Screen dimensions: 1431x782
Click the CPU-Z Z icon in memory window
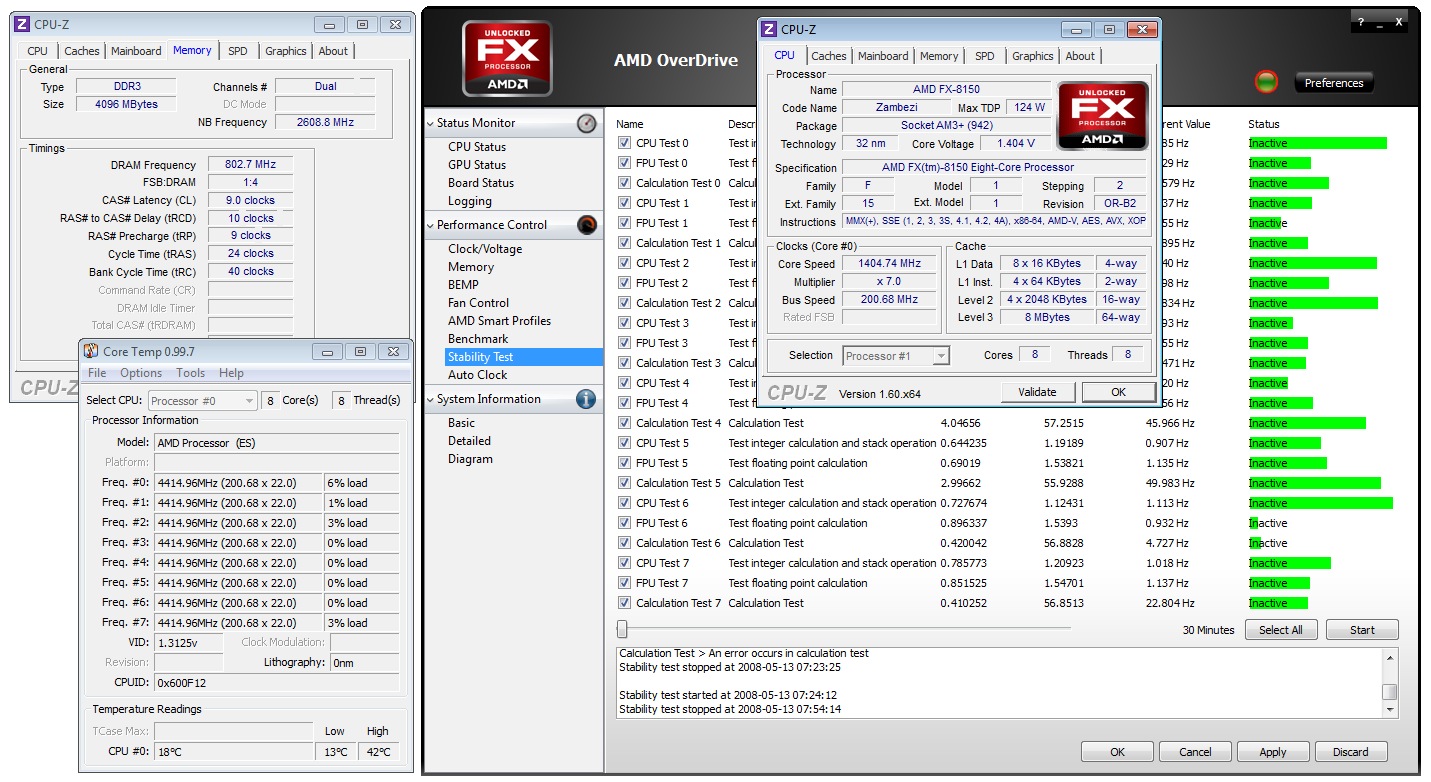[x=22, y=24]
